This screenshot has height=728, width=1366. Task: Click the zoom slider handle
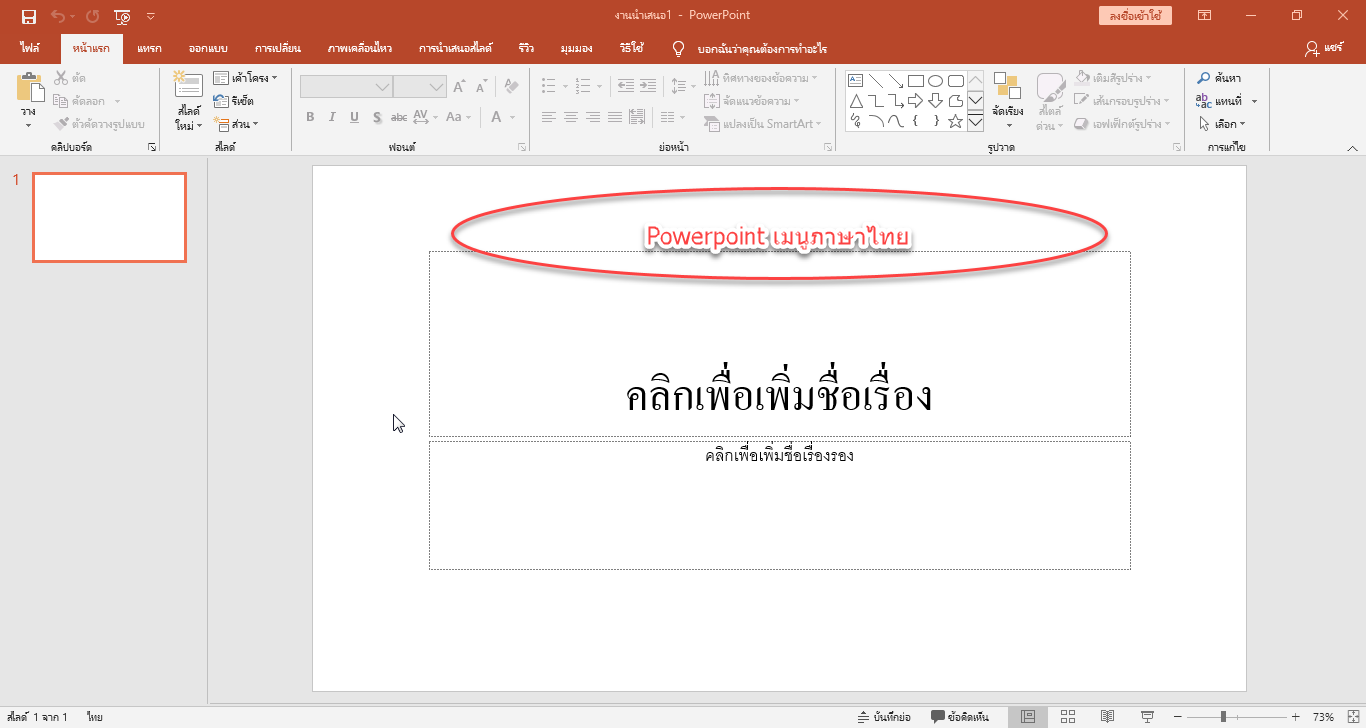(x=1223, y=717)
